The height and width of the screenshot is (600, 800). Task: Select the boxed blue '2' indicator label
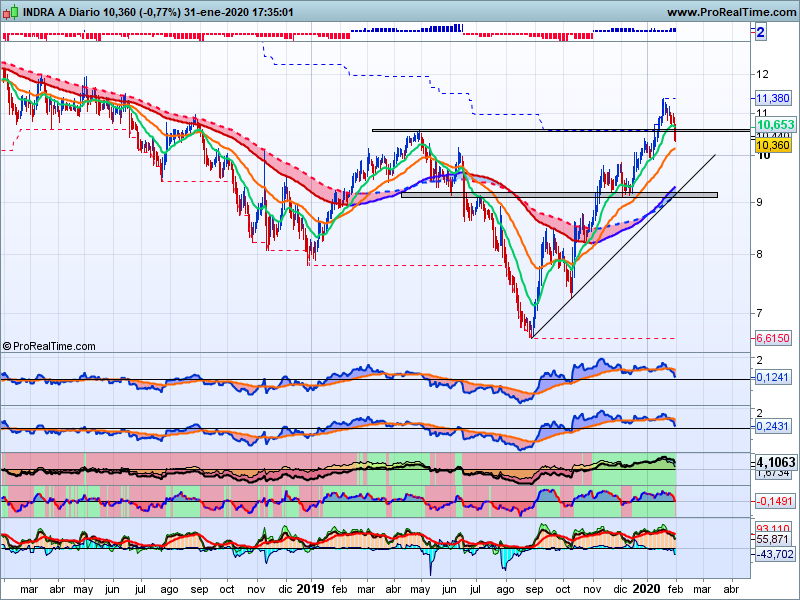pos(760,33)
